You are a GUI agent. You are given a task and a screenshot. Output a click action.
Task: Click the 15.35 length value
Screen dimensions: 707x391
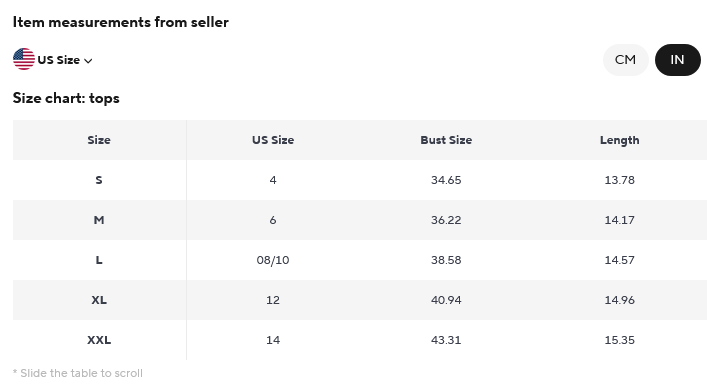click(x=620, y=340)
